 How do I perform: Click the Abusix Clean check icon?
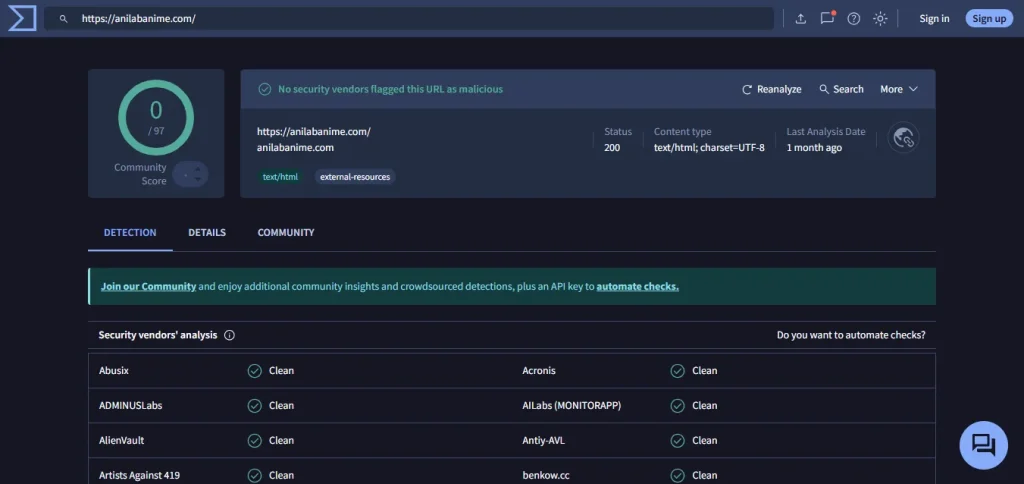[255, 371]
